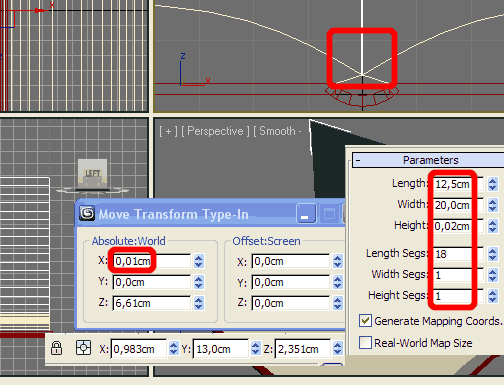
Task: Click the Absolute World Z field
Action: point(152,303)
